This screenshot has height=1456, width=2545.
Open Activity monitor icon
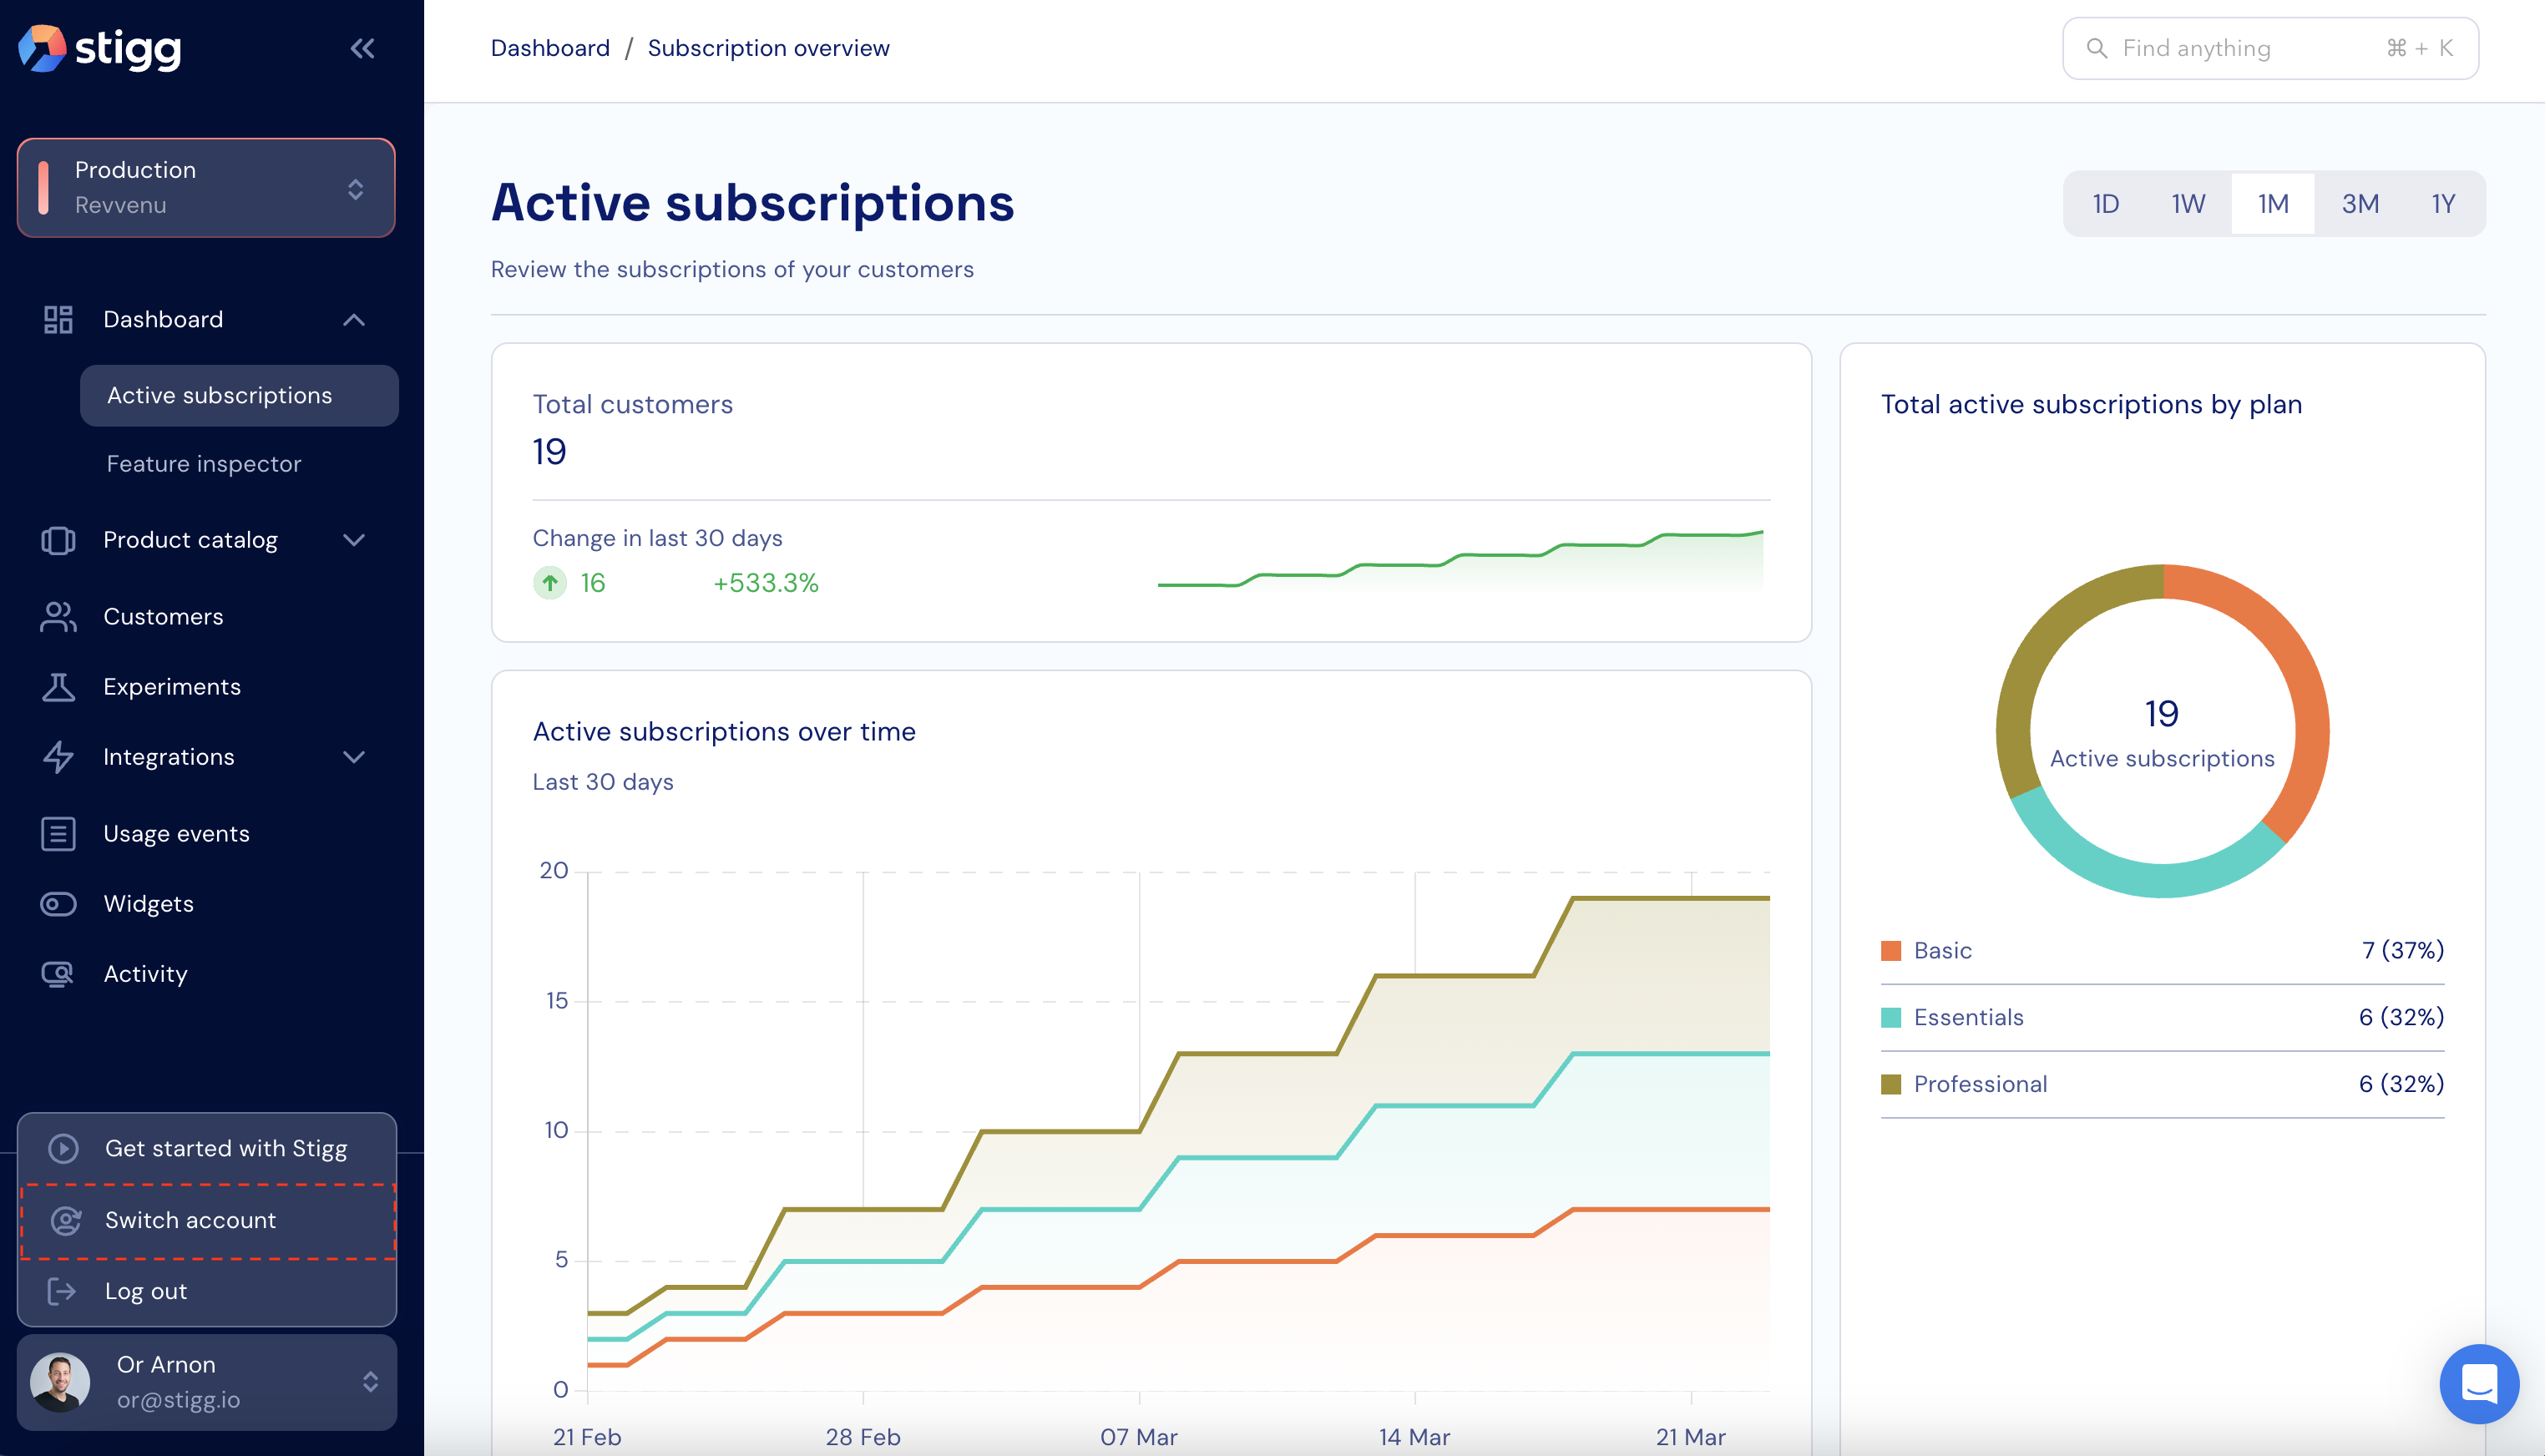point(58,974)
